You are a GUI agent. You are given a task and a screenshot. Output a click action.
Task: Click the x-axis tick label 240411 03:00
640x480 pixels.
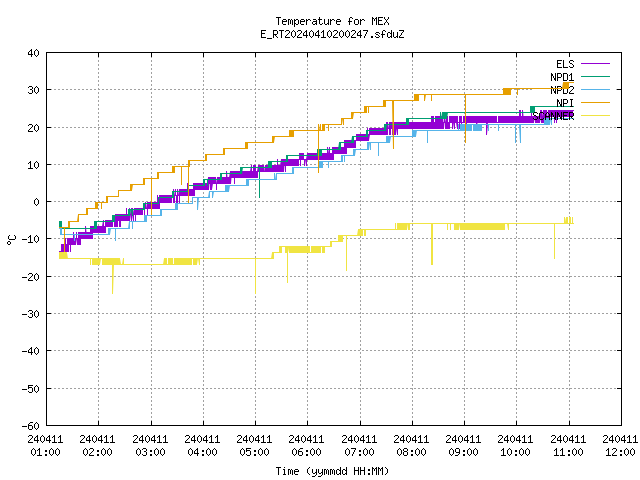pyautogui.click(x=150, y=446)
